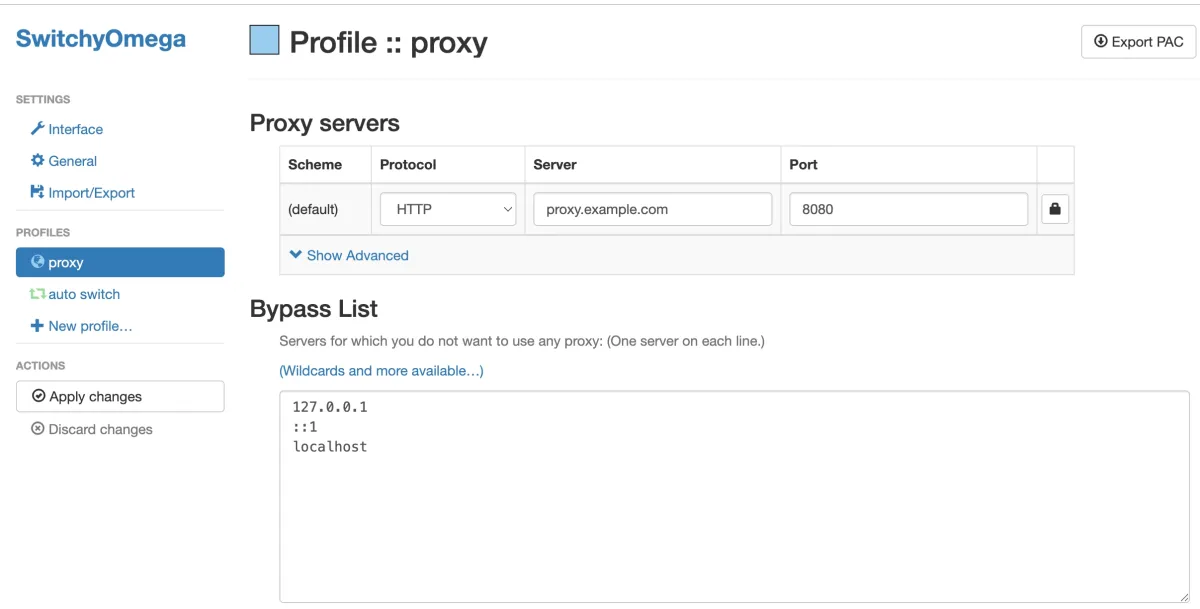Screen dimensions: 1200x609
Task: Open the profile color swatch next to title
Action: click(264, 40)
